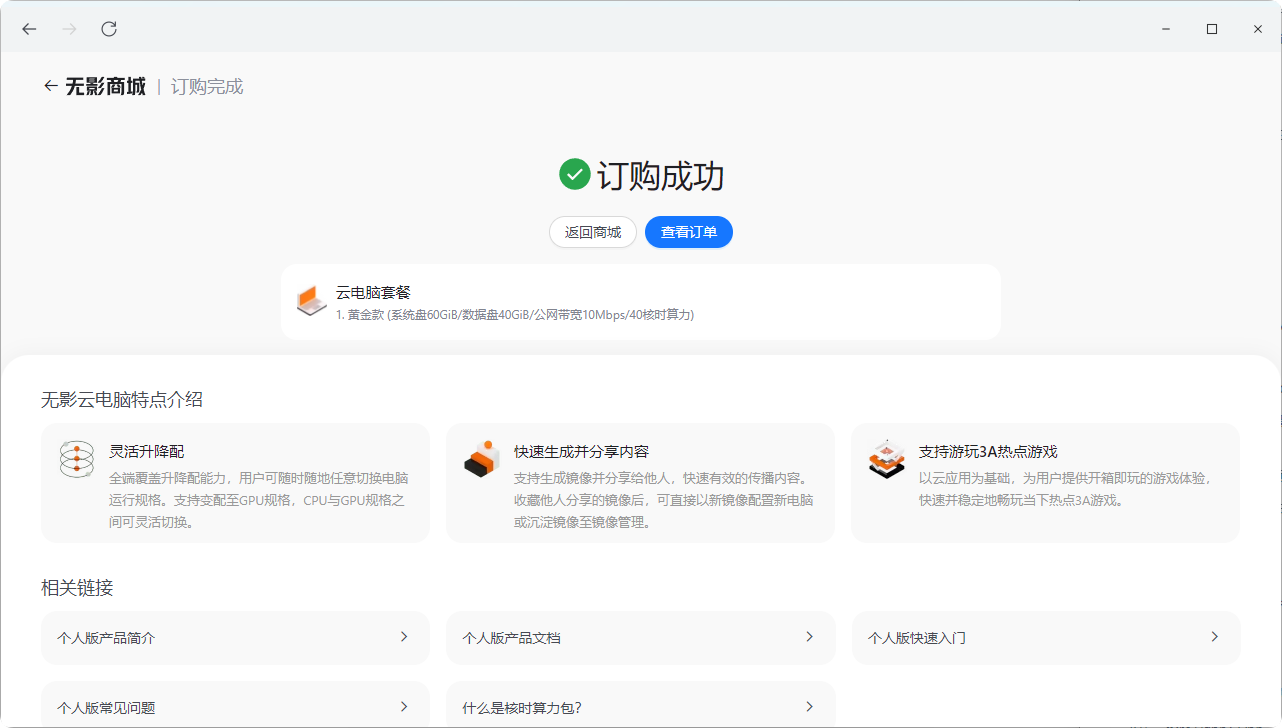Viewport: 1282px width, 728px height.
Task: Click the orange 云电脑套餐 laptop icon
Action: pyautogui.click(x=311, y=301)
